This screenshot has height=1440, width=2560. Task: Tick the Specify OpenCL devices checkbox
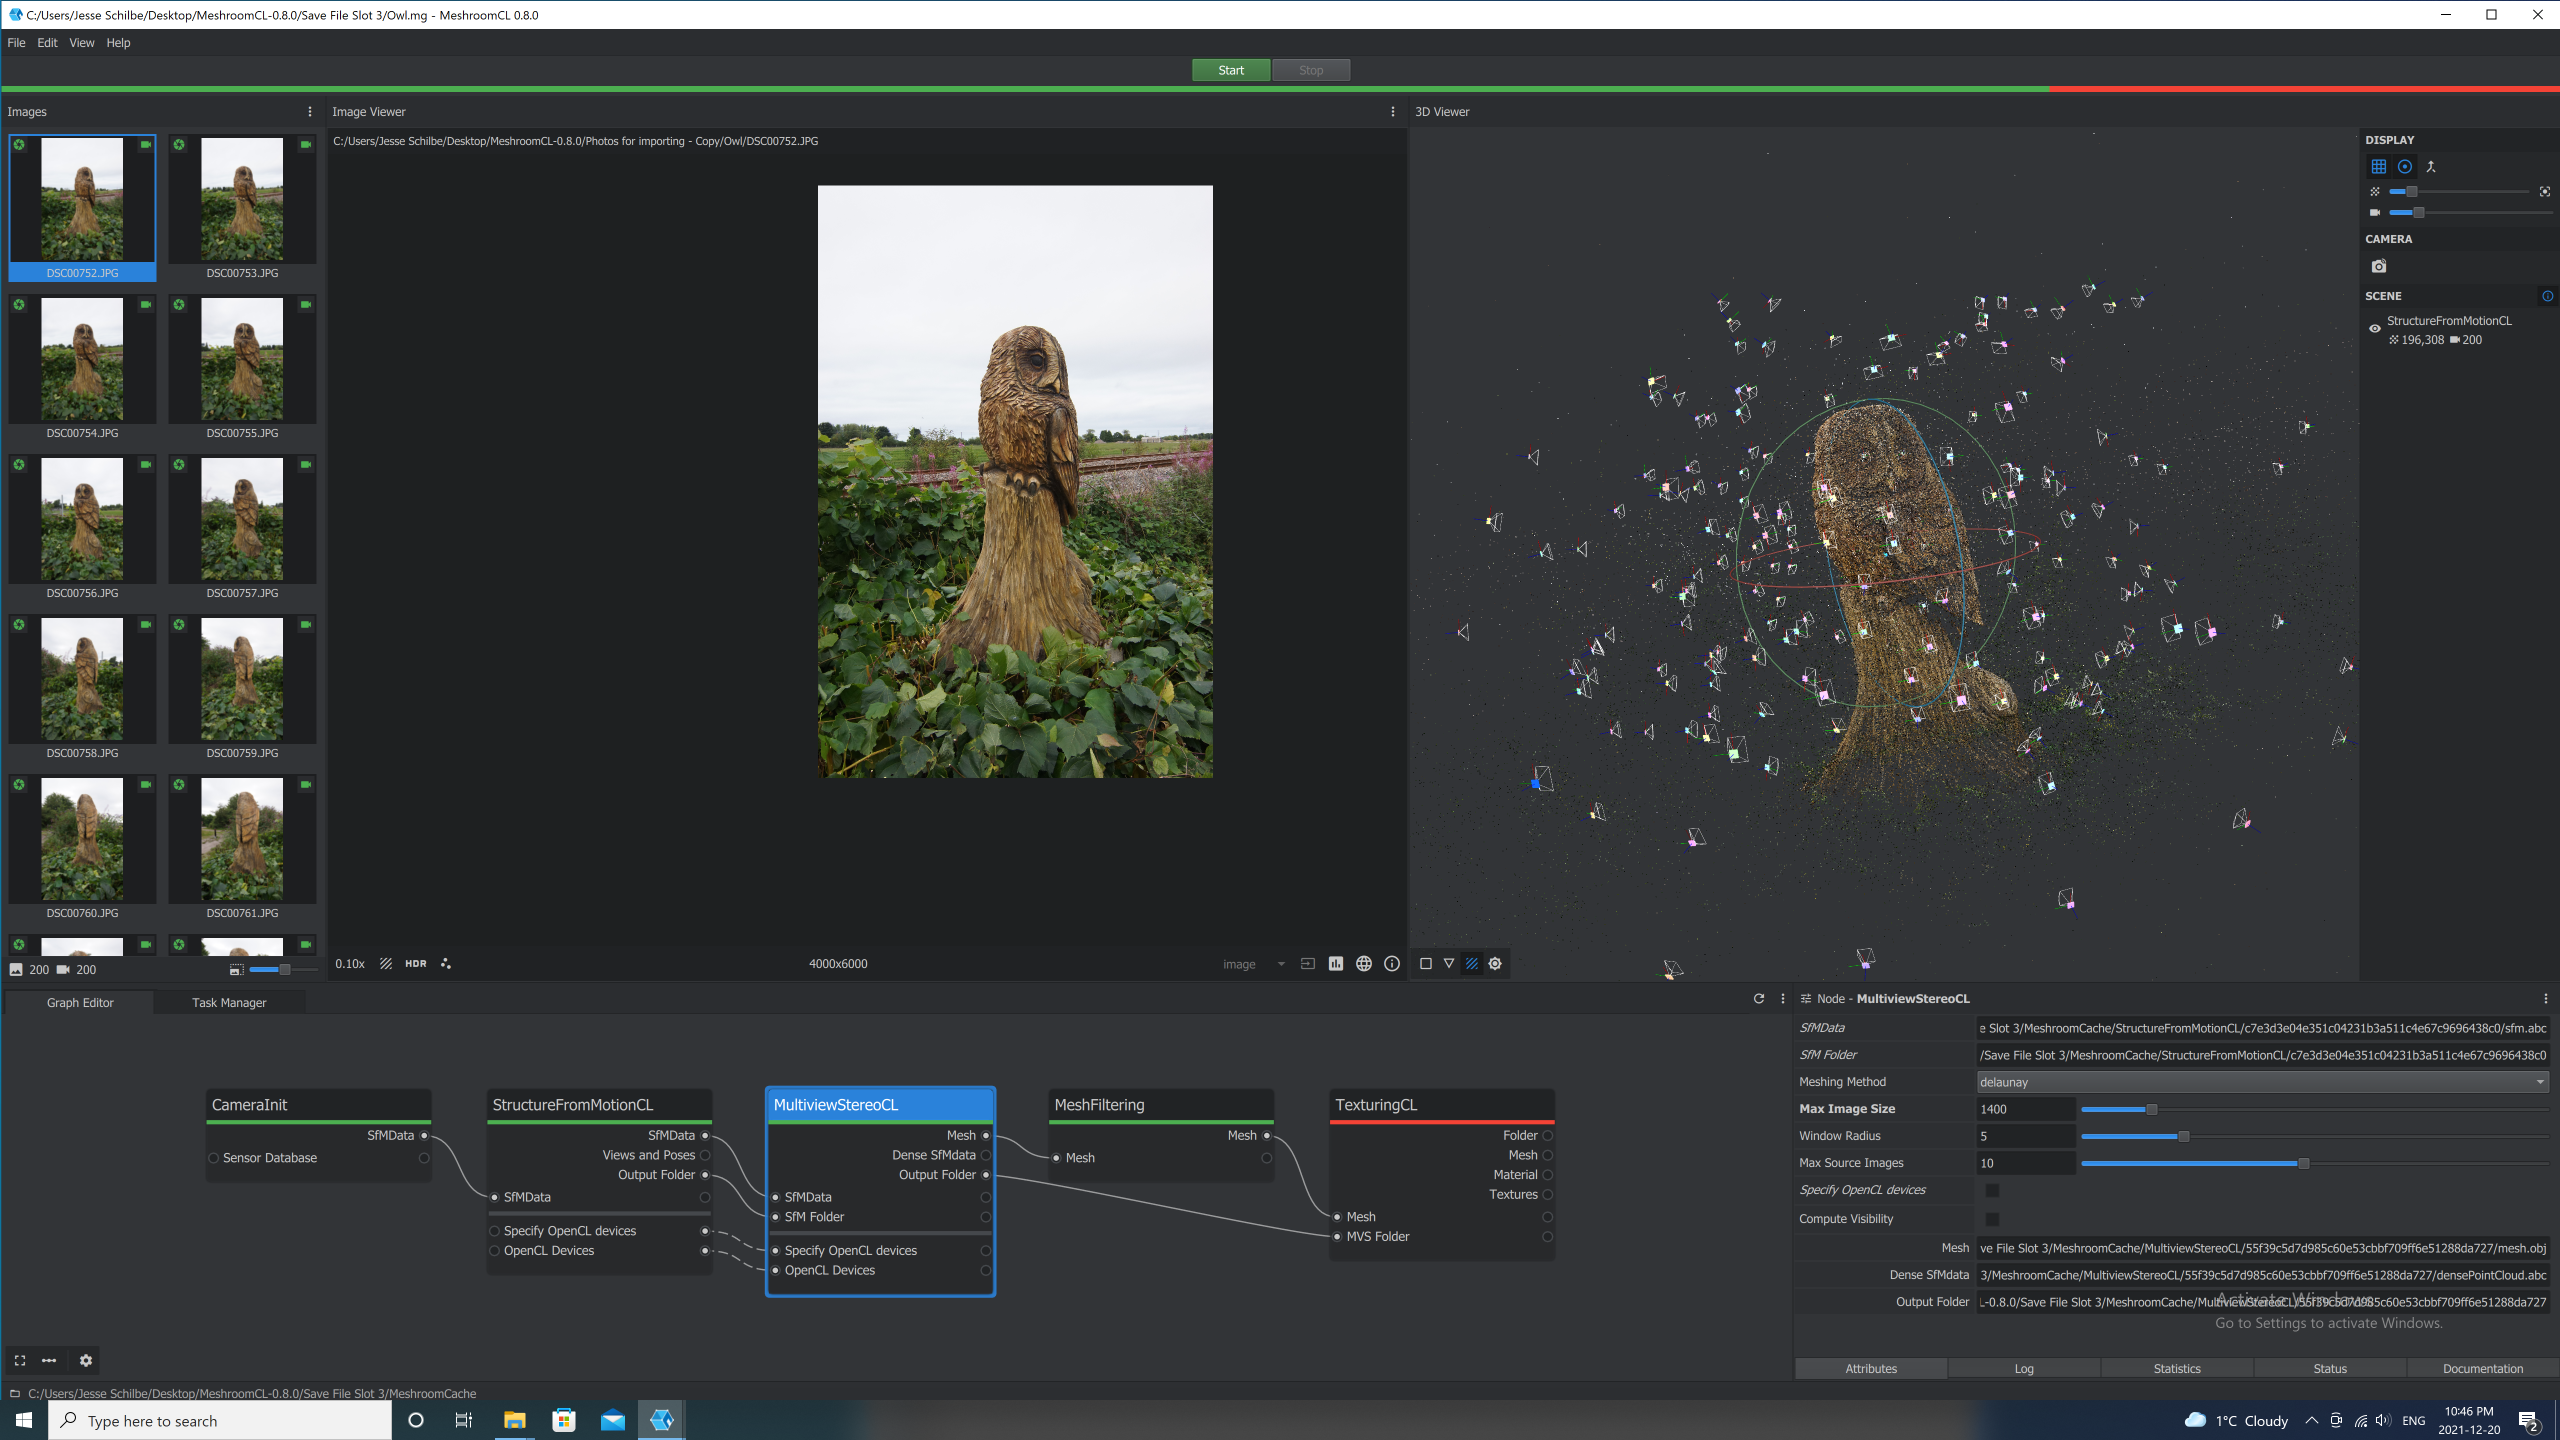click(1992, 1190)
